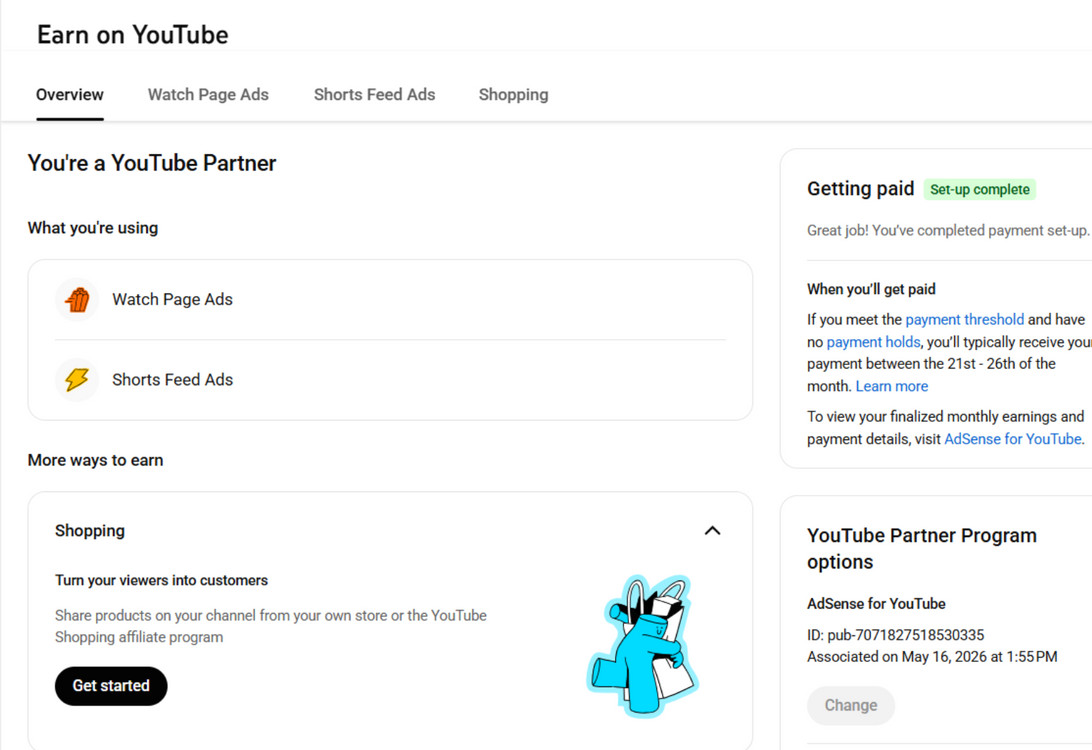This screenshot has height=750, width=1092.
Task: Click Great job! completed payment set-up text
Action: (x=948, y=231)
